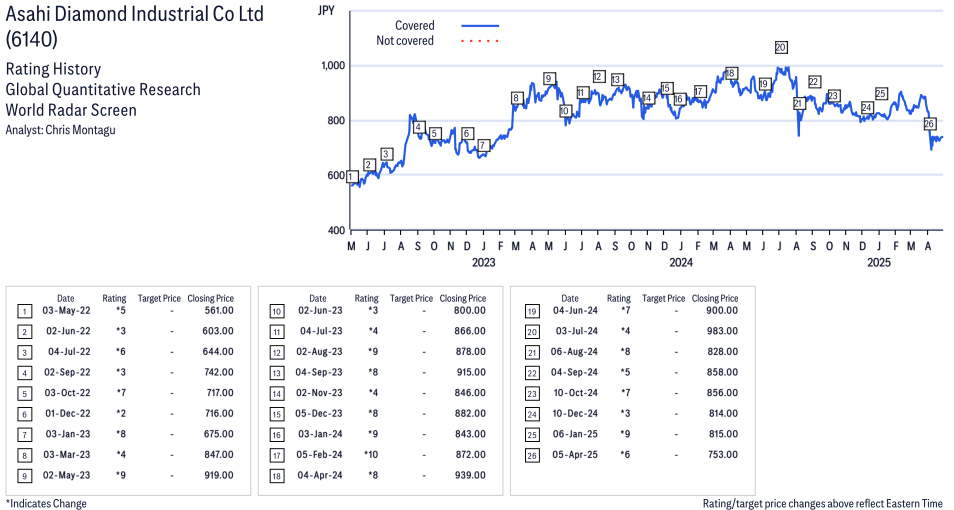Screen dimensions: 954x510
Task: Click the company title Asahi Diamond Industrial
Action: pyautogui.click(x=134, y=14)
